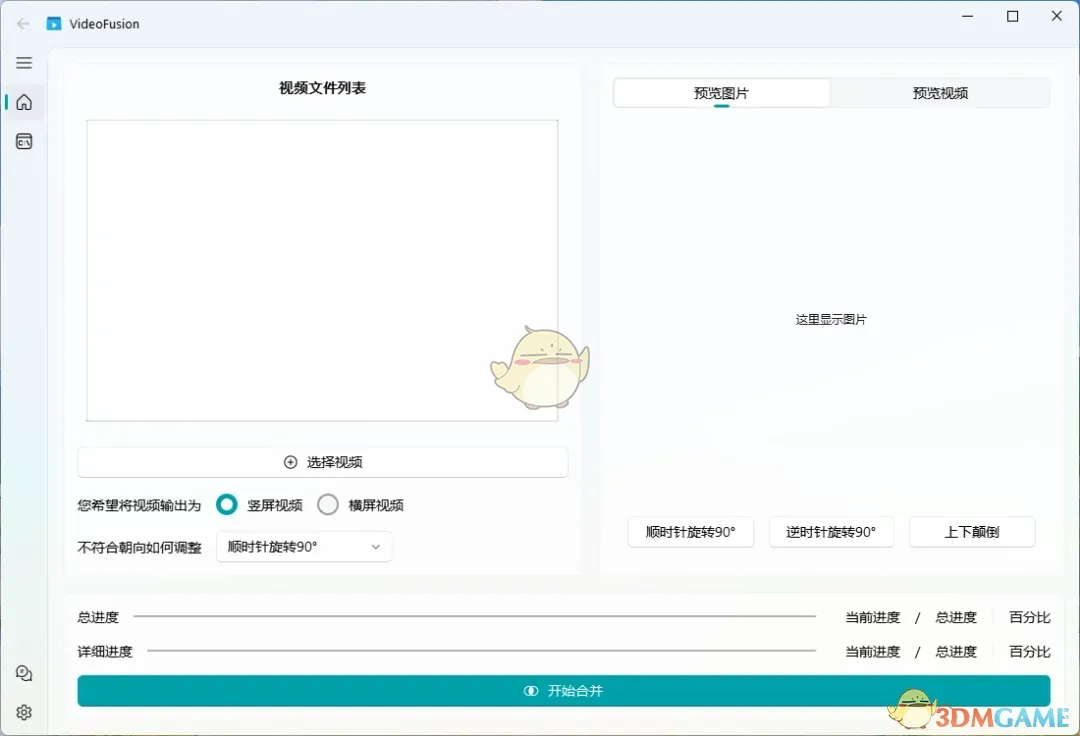Click the 上下颠倒 flip button
This screenshot has width=1080, height=736.
971,532
